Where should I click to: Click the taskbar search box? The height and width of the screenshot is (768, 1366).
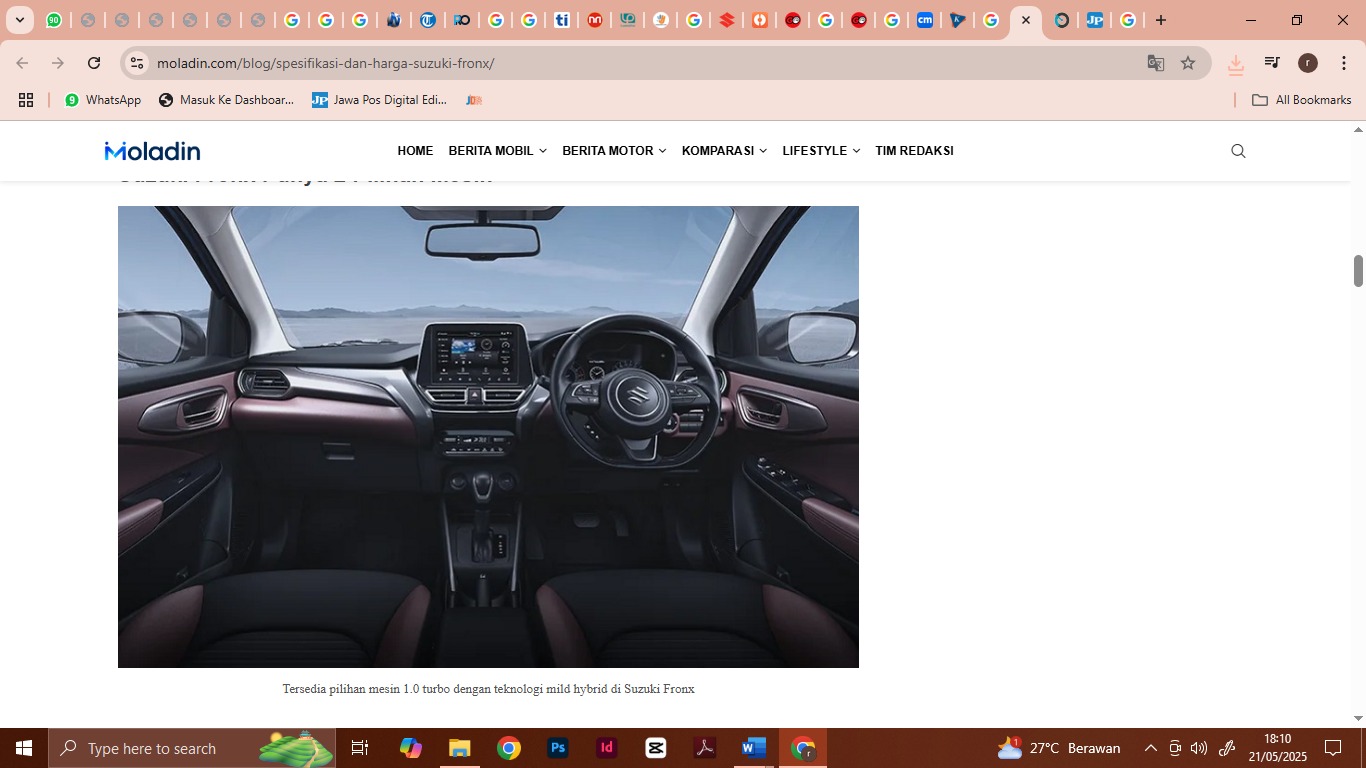192,748
